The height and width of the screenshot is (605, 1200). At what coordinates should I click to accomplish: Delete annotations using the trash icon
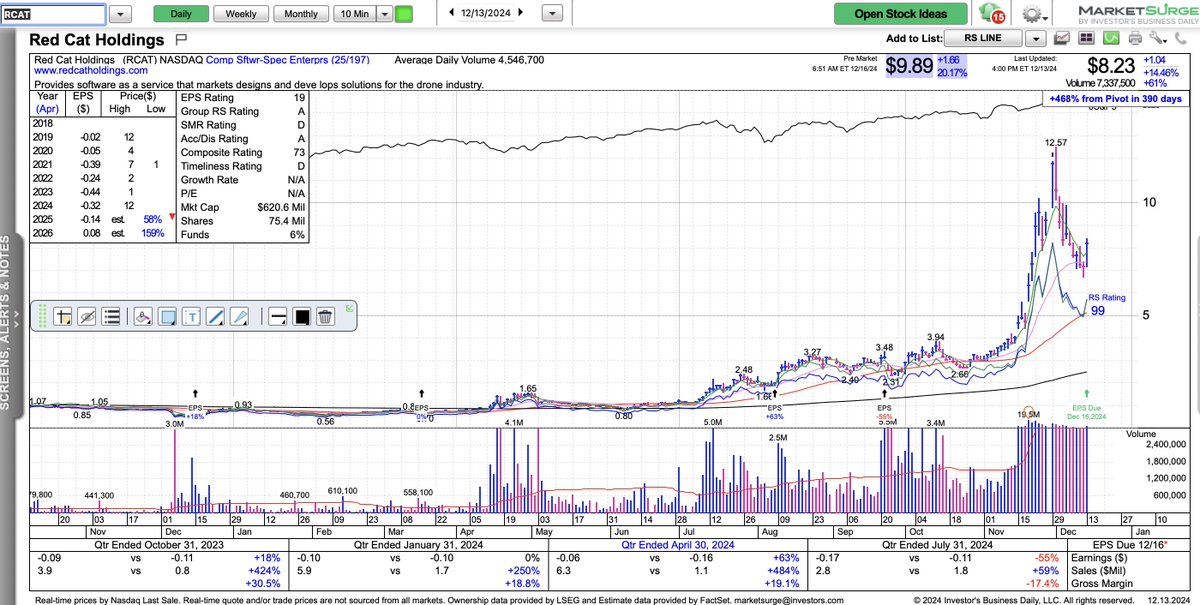(327, 316)
